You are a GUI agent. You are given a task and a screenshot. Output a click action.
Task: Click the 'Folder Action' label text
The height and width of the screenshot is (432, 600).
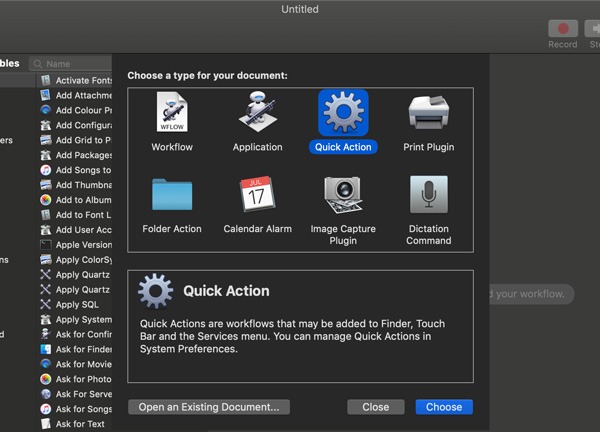click(172, 229)
